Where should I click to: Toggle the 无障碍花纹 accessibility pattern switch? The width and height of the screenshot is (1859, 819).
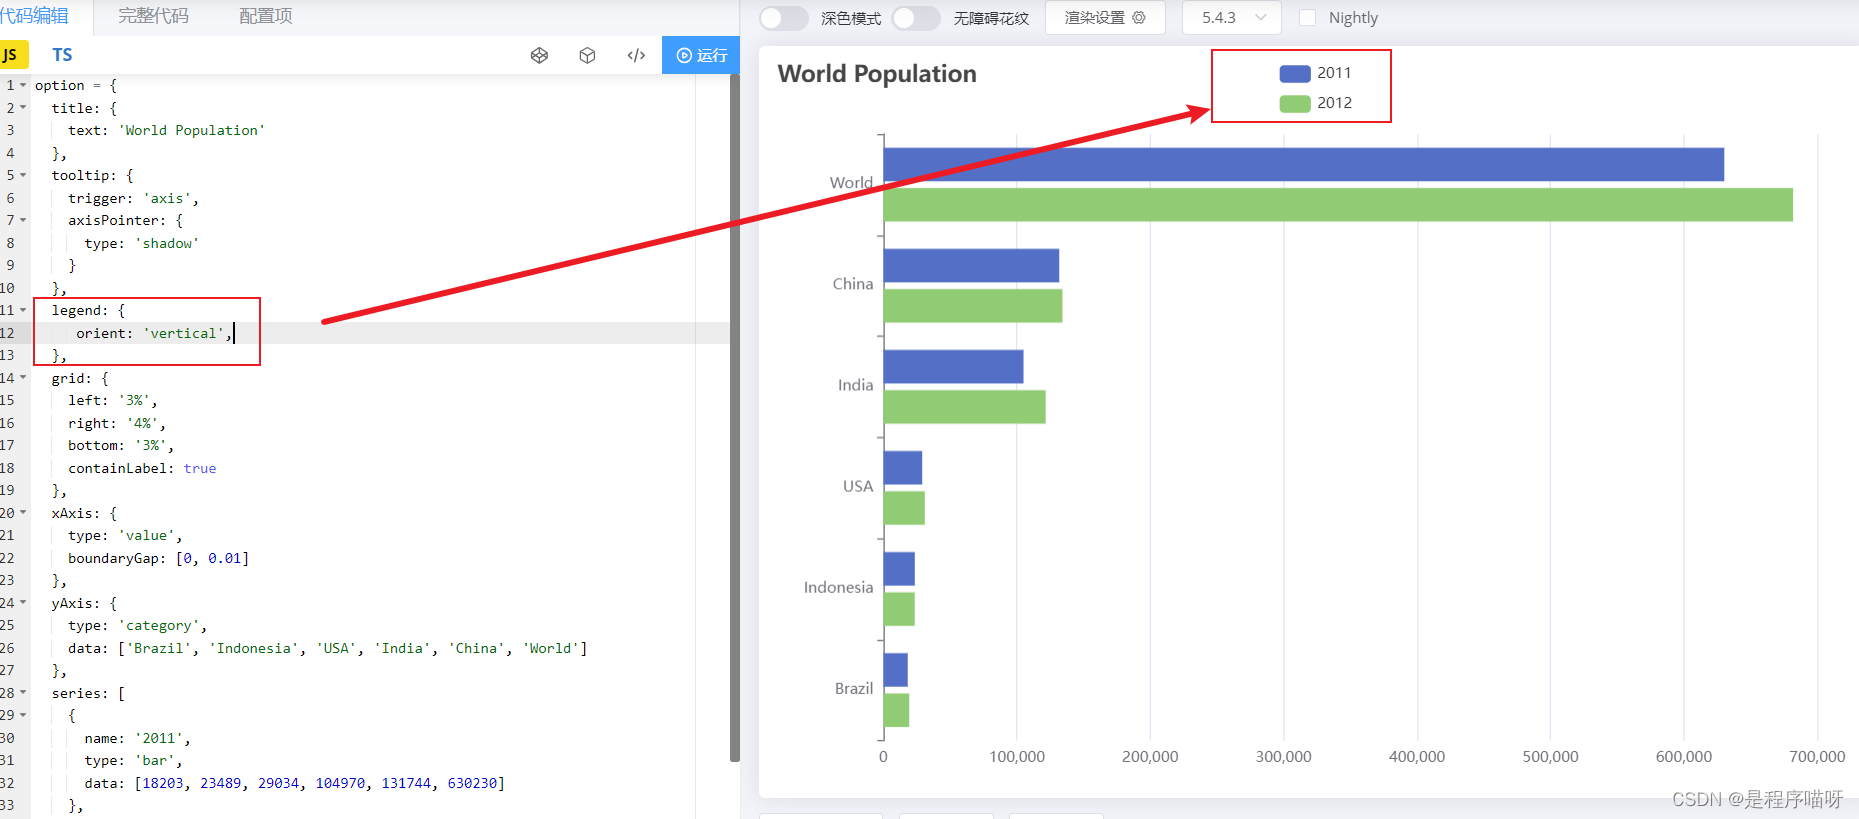916,18
